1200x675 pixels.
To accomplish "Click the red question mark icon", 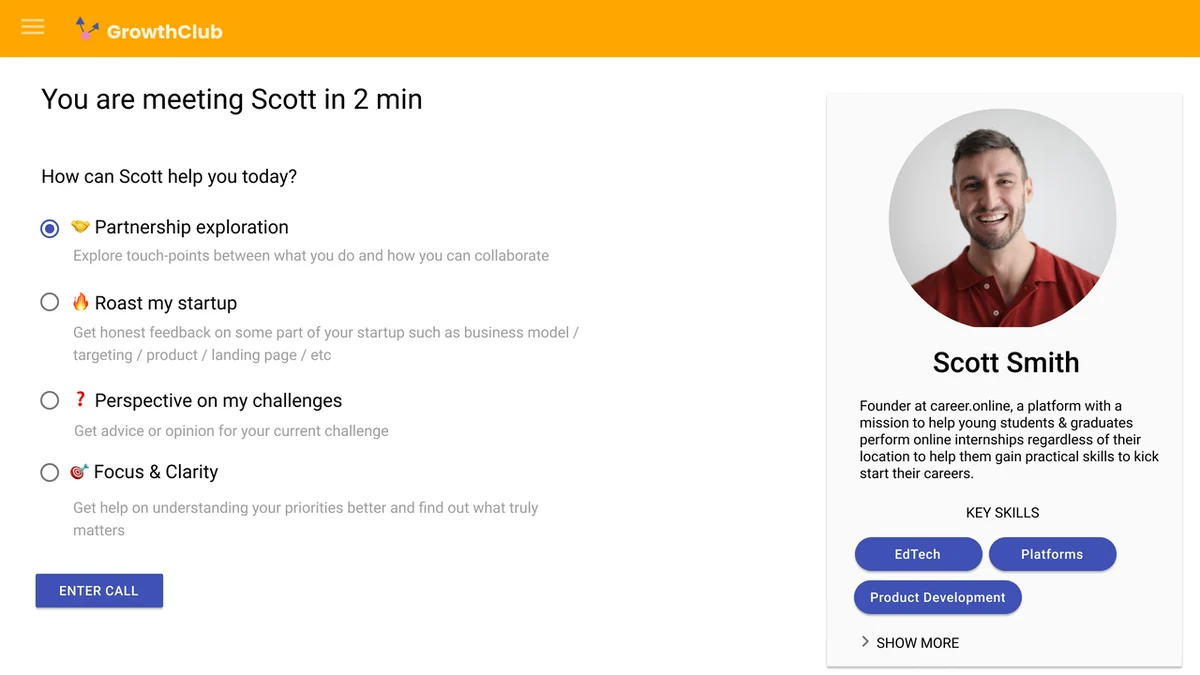I will (x=81, y=398).
